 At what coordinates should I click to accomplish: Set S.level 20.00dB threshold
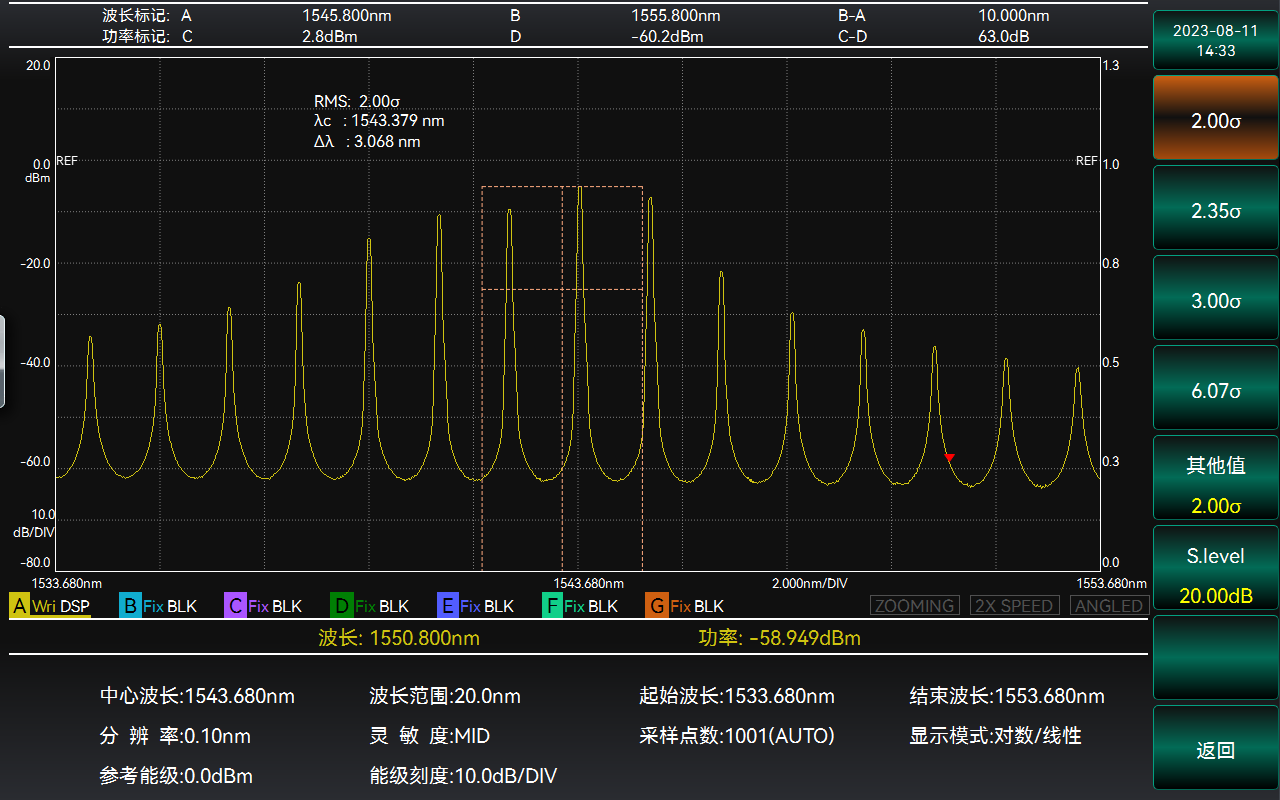[1215, 572]
